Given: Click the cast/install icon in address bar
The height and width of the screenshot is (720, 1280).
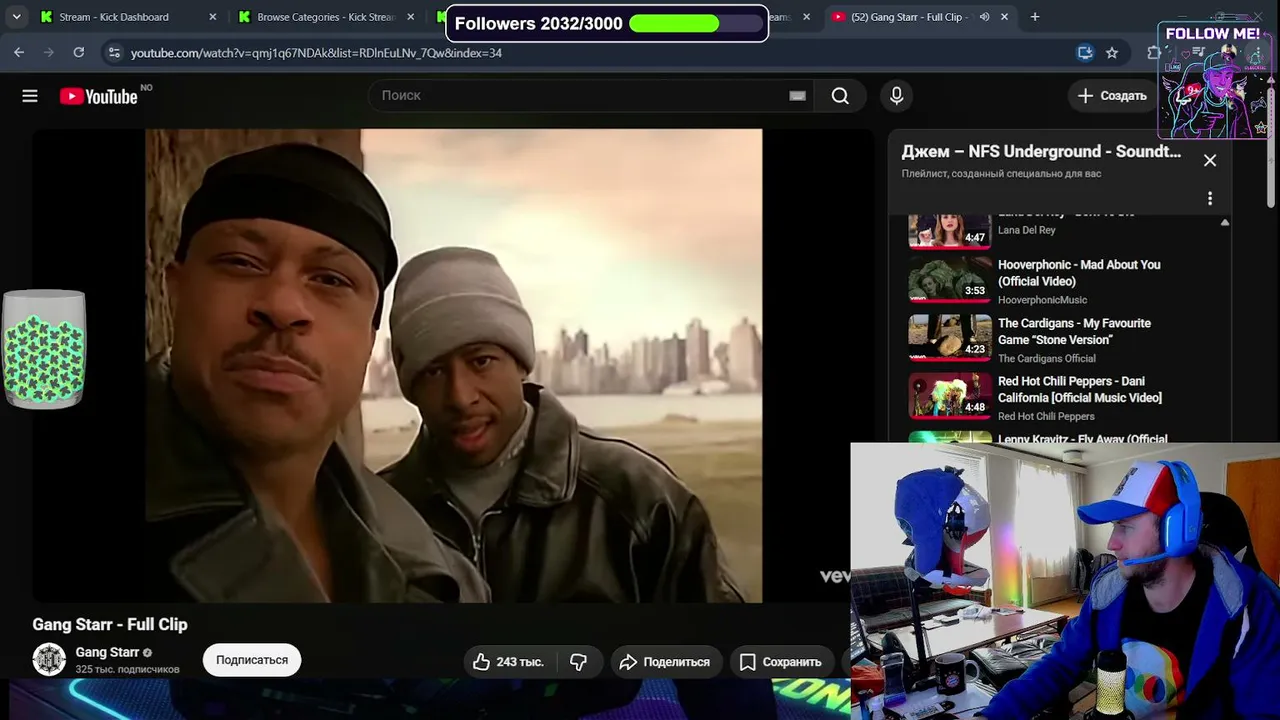Looking at the screenshot, I should [x=1085, y=53].
